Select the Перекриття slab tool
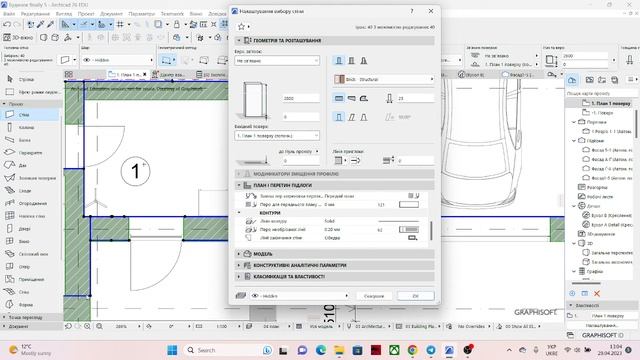The image size is (640, 360). pos(30,153)
